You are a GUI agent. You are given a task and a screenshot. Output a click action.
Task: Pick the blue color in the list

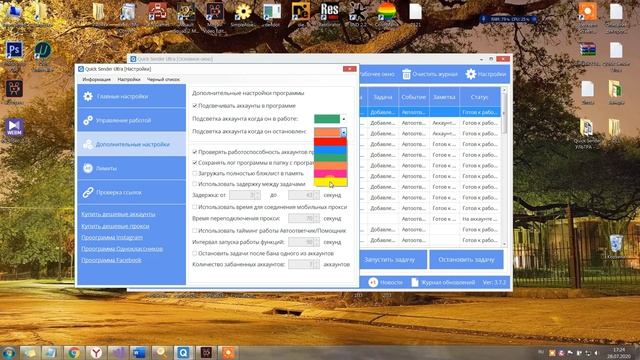point(330,150)
